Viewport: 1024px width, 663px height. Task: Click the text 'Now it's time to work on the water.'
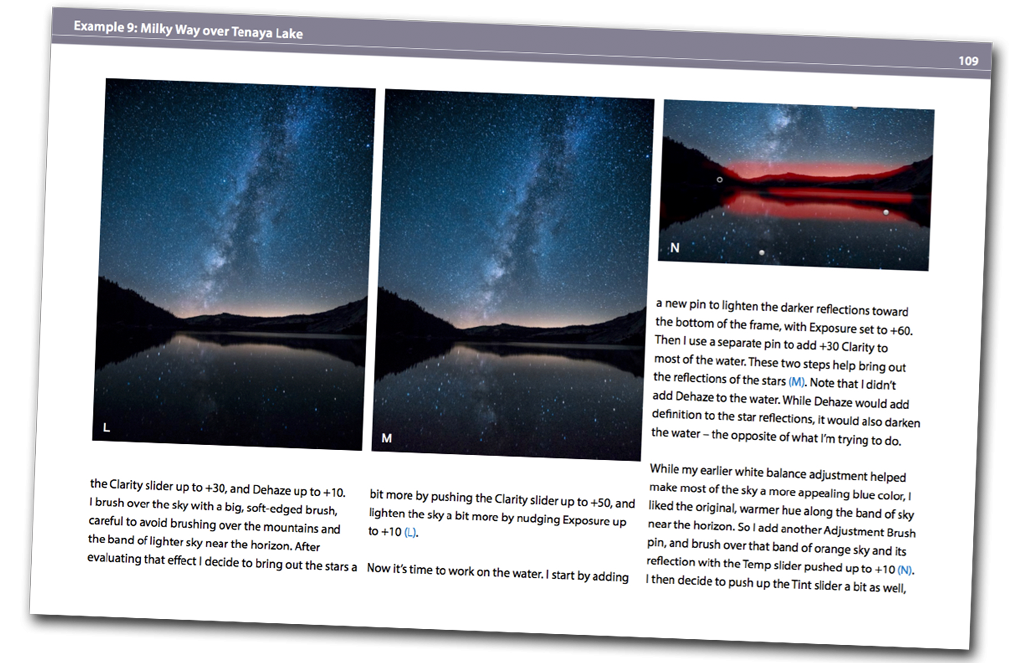click(x=455, y=571)
